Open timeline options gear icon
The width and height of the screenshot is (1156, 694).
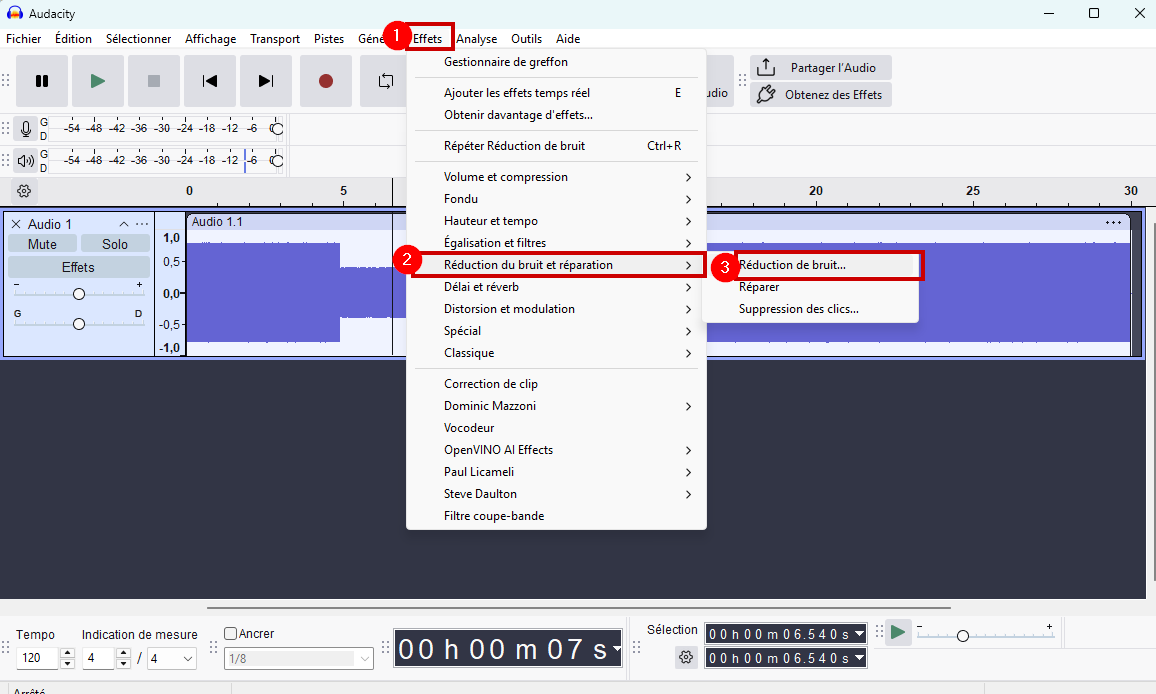(x=25, y=191)
